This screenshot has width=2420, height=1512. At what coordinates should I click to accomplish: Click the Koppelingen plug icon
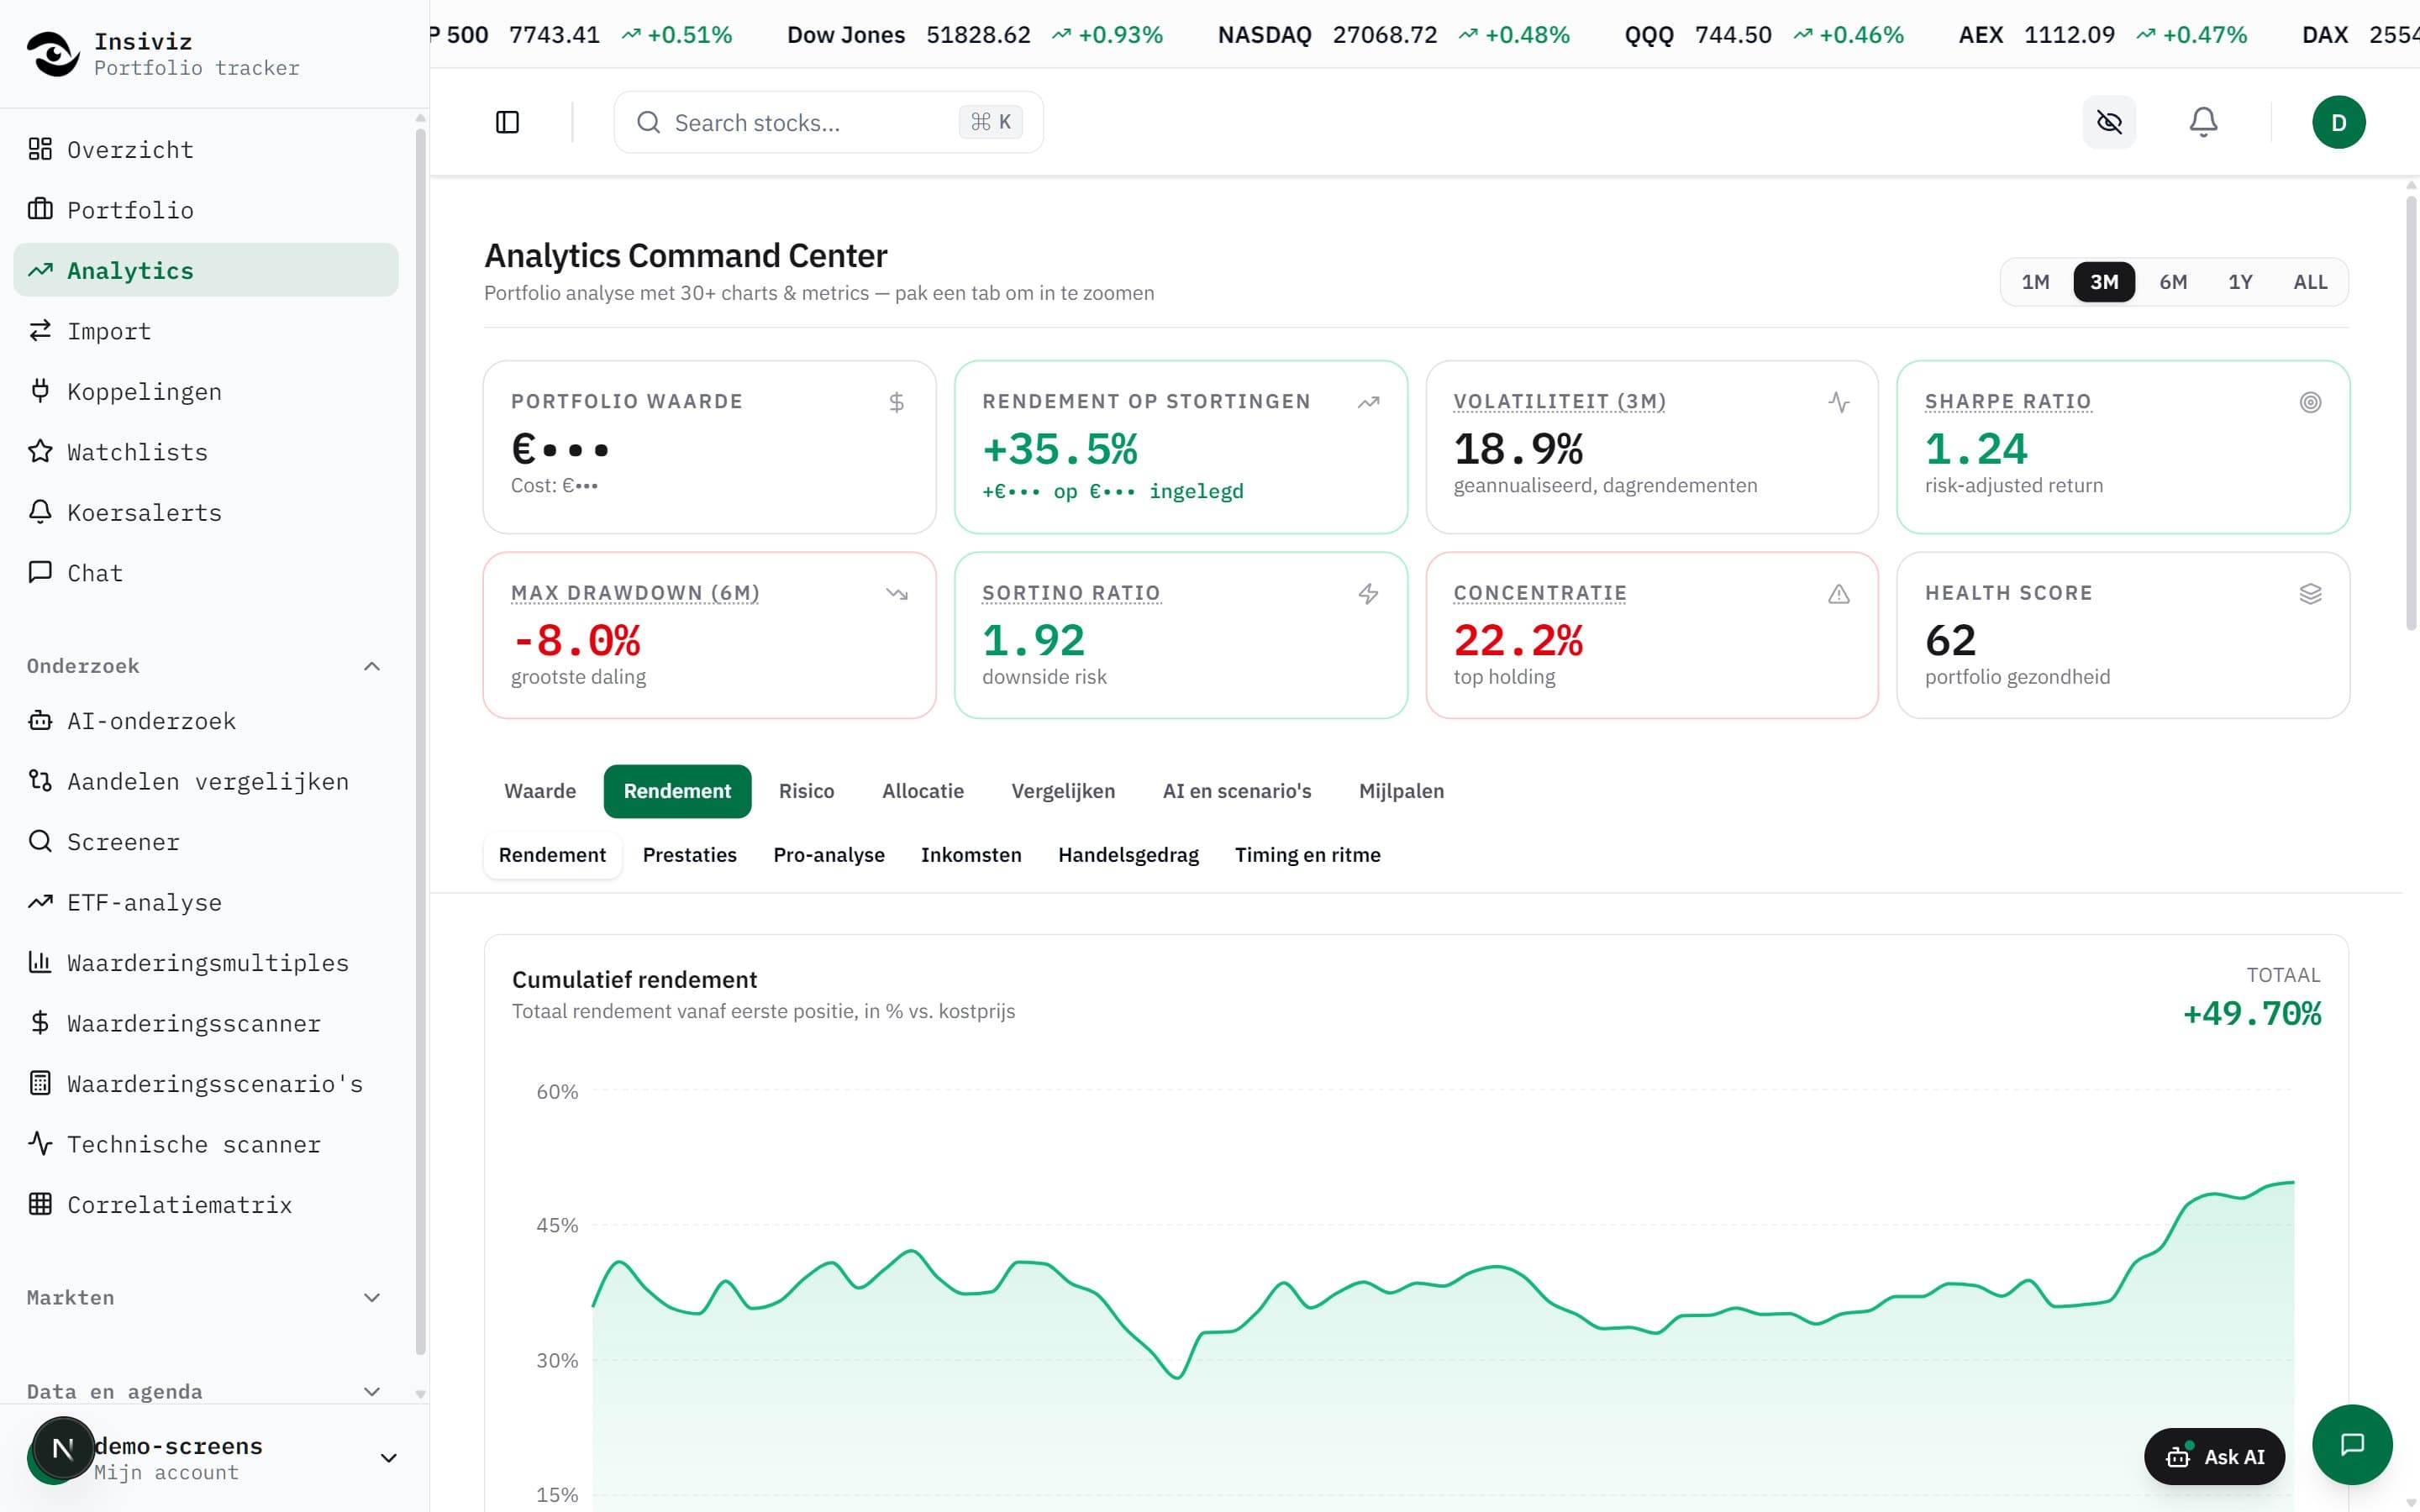pos(40,391)
